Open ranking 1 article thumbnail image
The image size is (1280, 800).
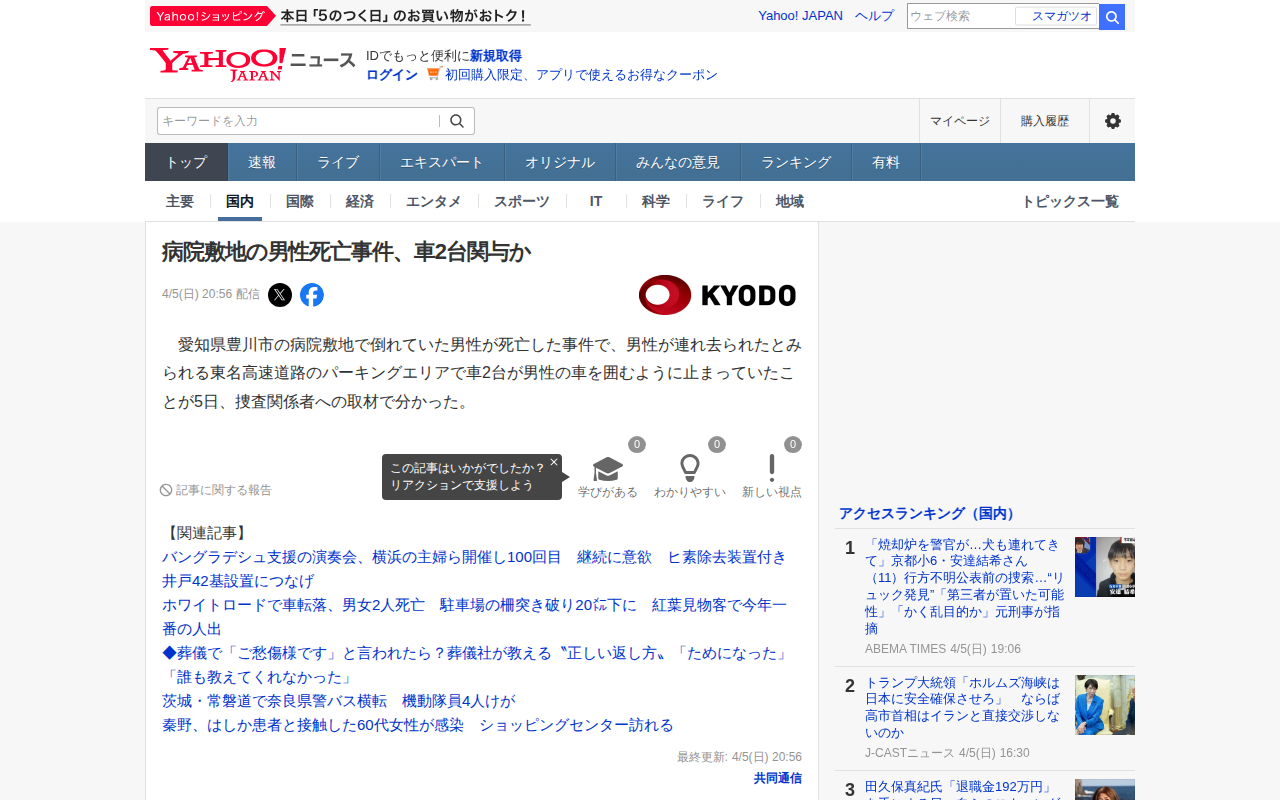pos(1105,567)
